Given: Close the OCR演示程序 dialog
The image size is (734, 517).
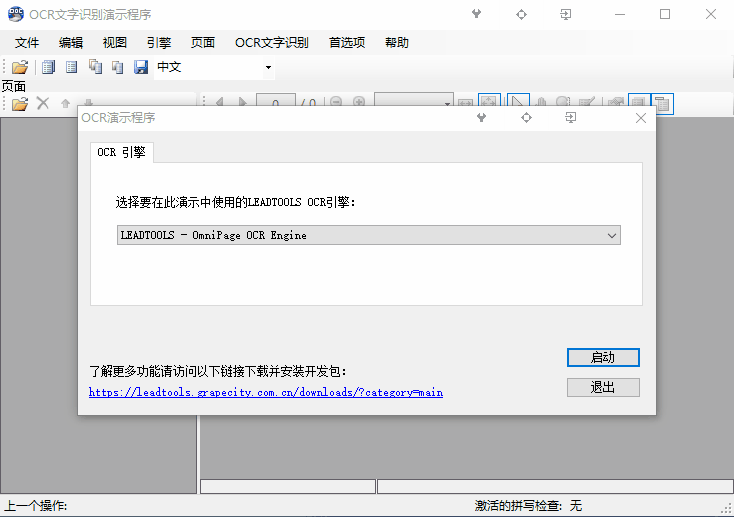Looking at the screenshot, I should pyautogui.click(x=641, y=118).
